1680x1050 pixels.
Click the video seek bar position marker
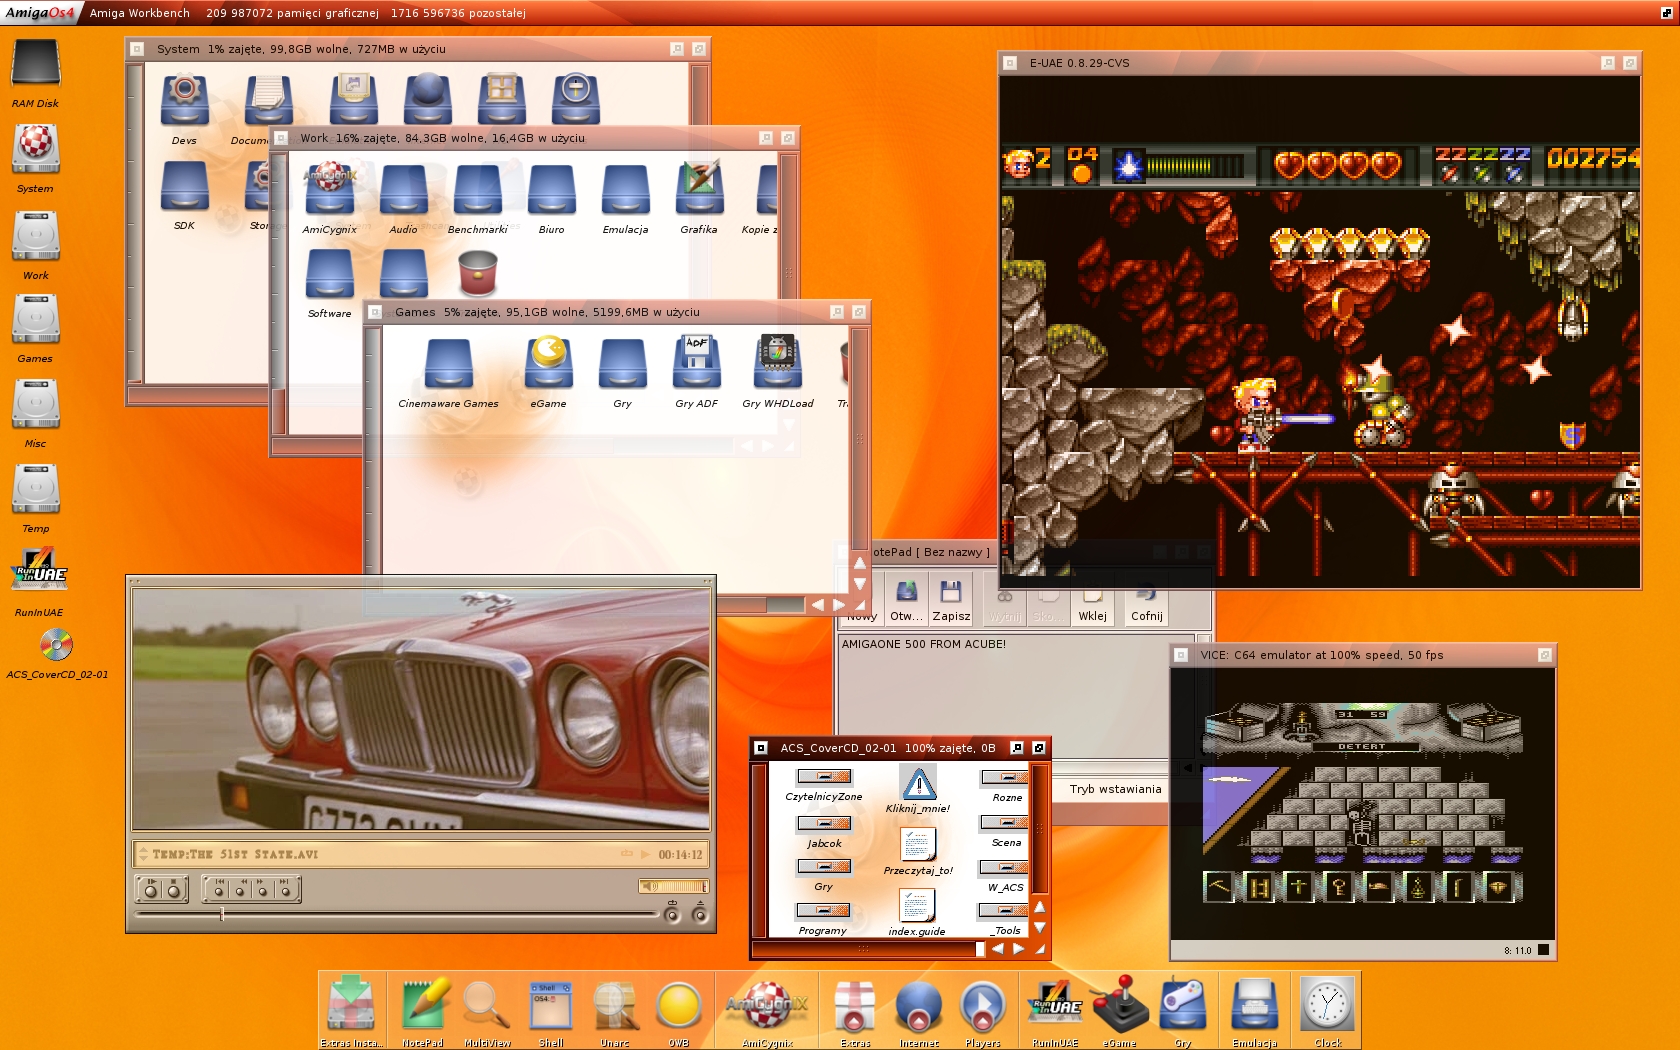pos(222,914)
